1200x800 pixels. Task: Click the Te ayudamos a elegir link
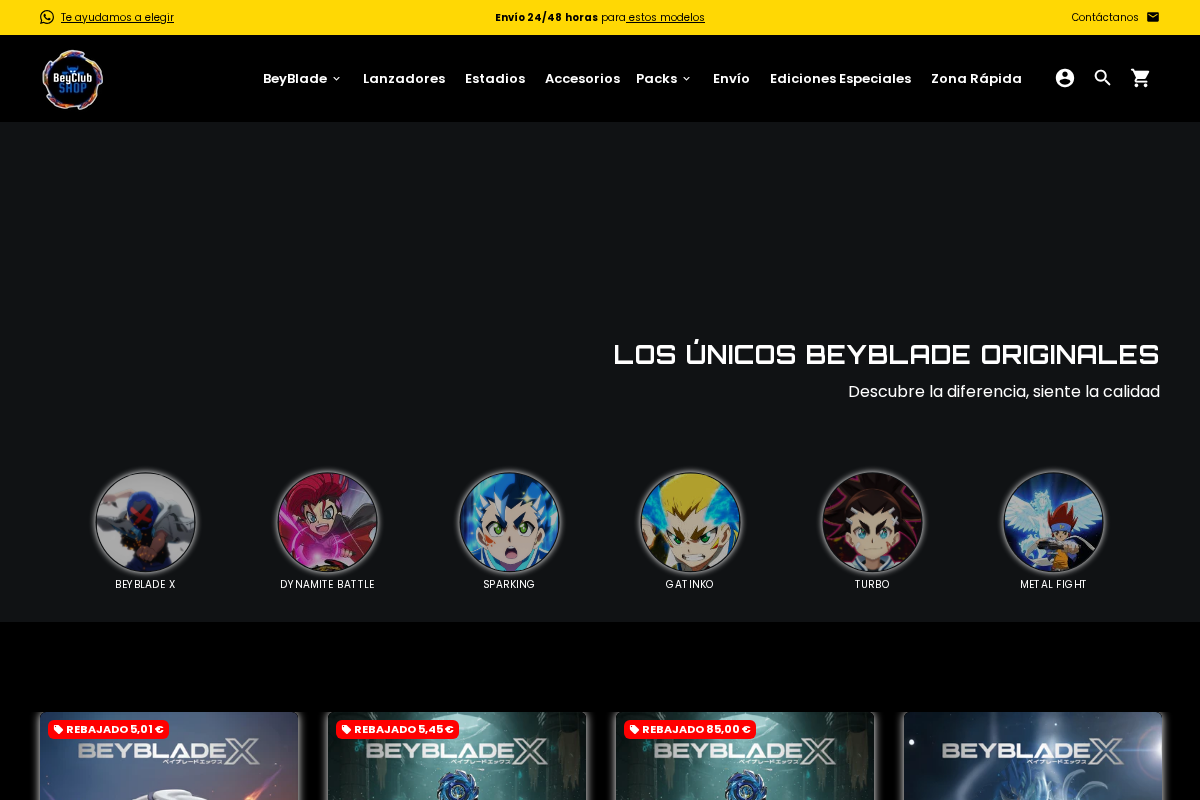tap(117, 16)
